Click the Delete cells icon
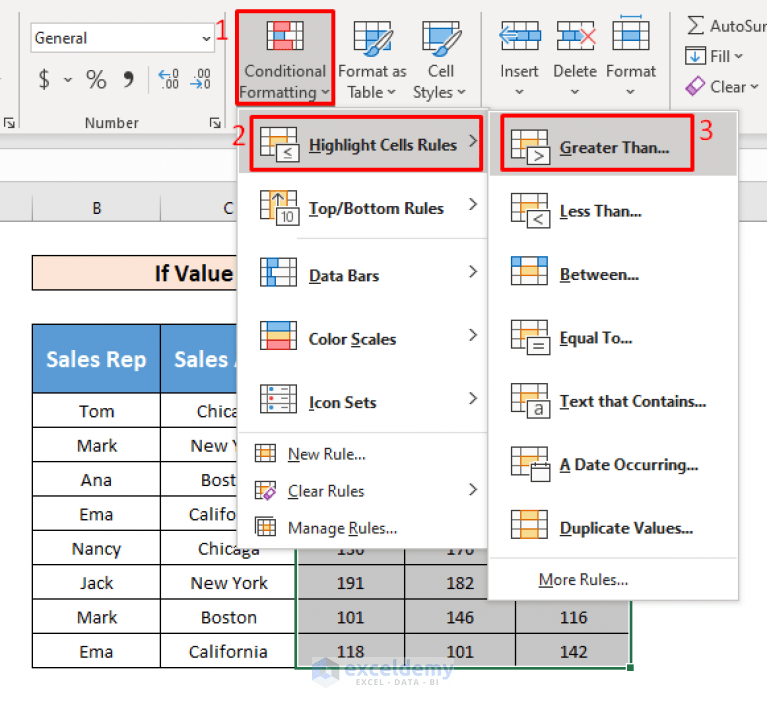The image size is (767, 704). tap(575, 36)
